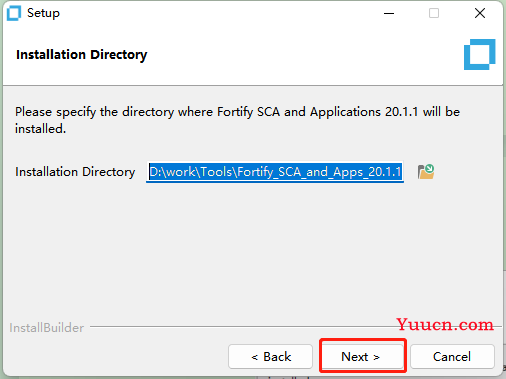Click the bold "Installation Directory" heading
The height and width of the screenshot is (379, 506).
point(82,55)
